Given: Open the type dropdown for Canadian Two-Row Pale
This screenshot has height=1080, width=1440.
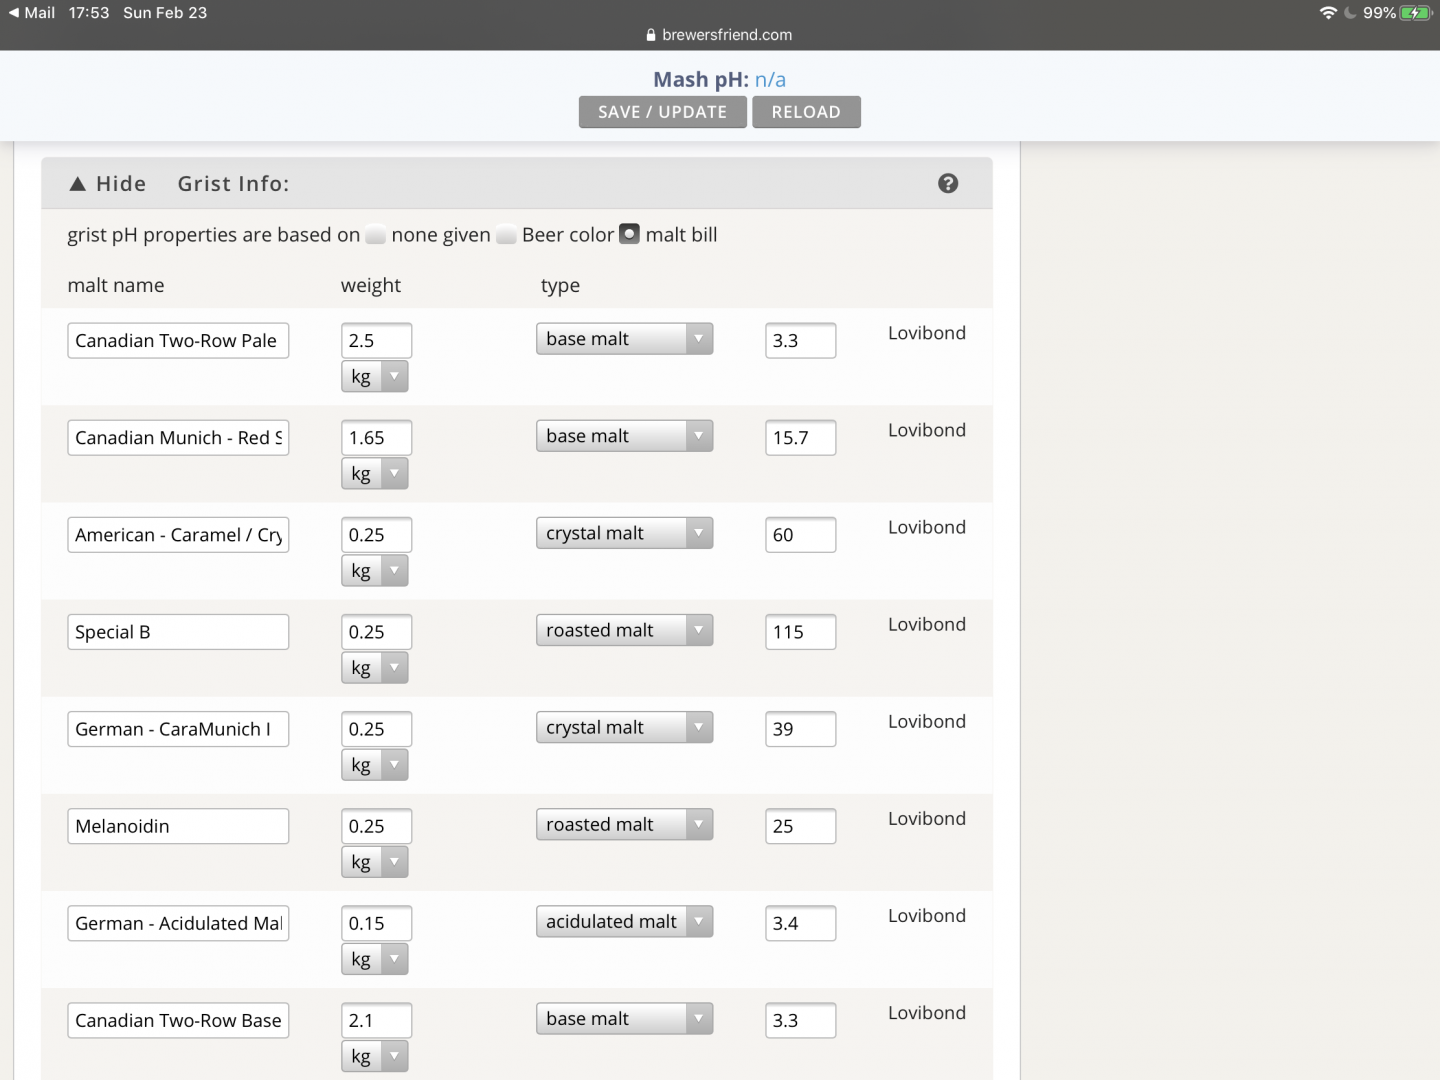Looking at the screenshot, I should point(624,339).
